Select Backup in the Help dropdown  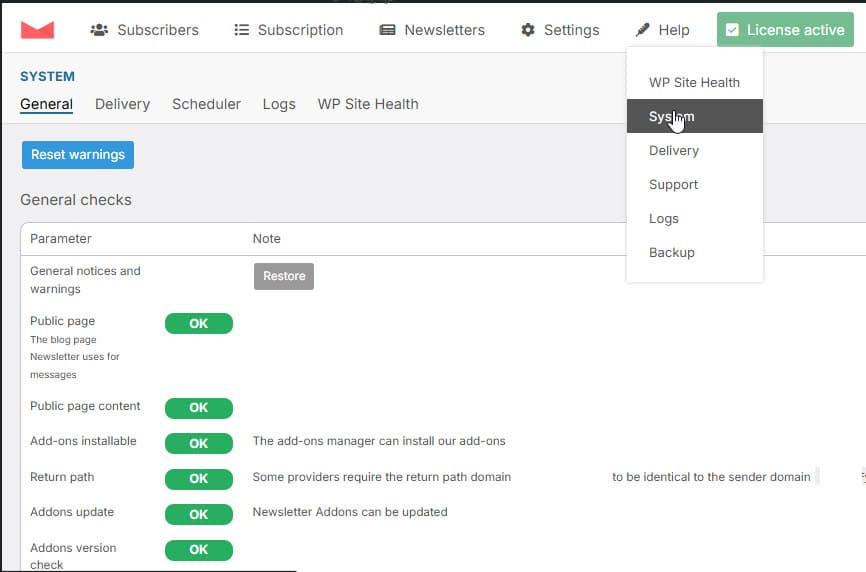671,253
